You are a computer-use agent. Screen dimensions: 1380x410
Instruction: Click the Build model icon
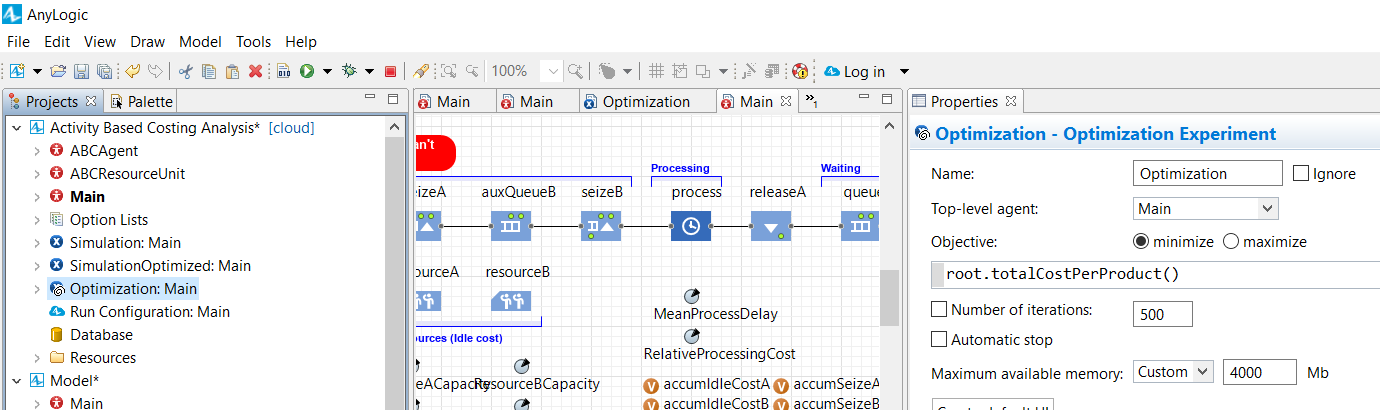point(284,71)
